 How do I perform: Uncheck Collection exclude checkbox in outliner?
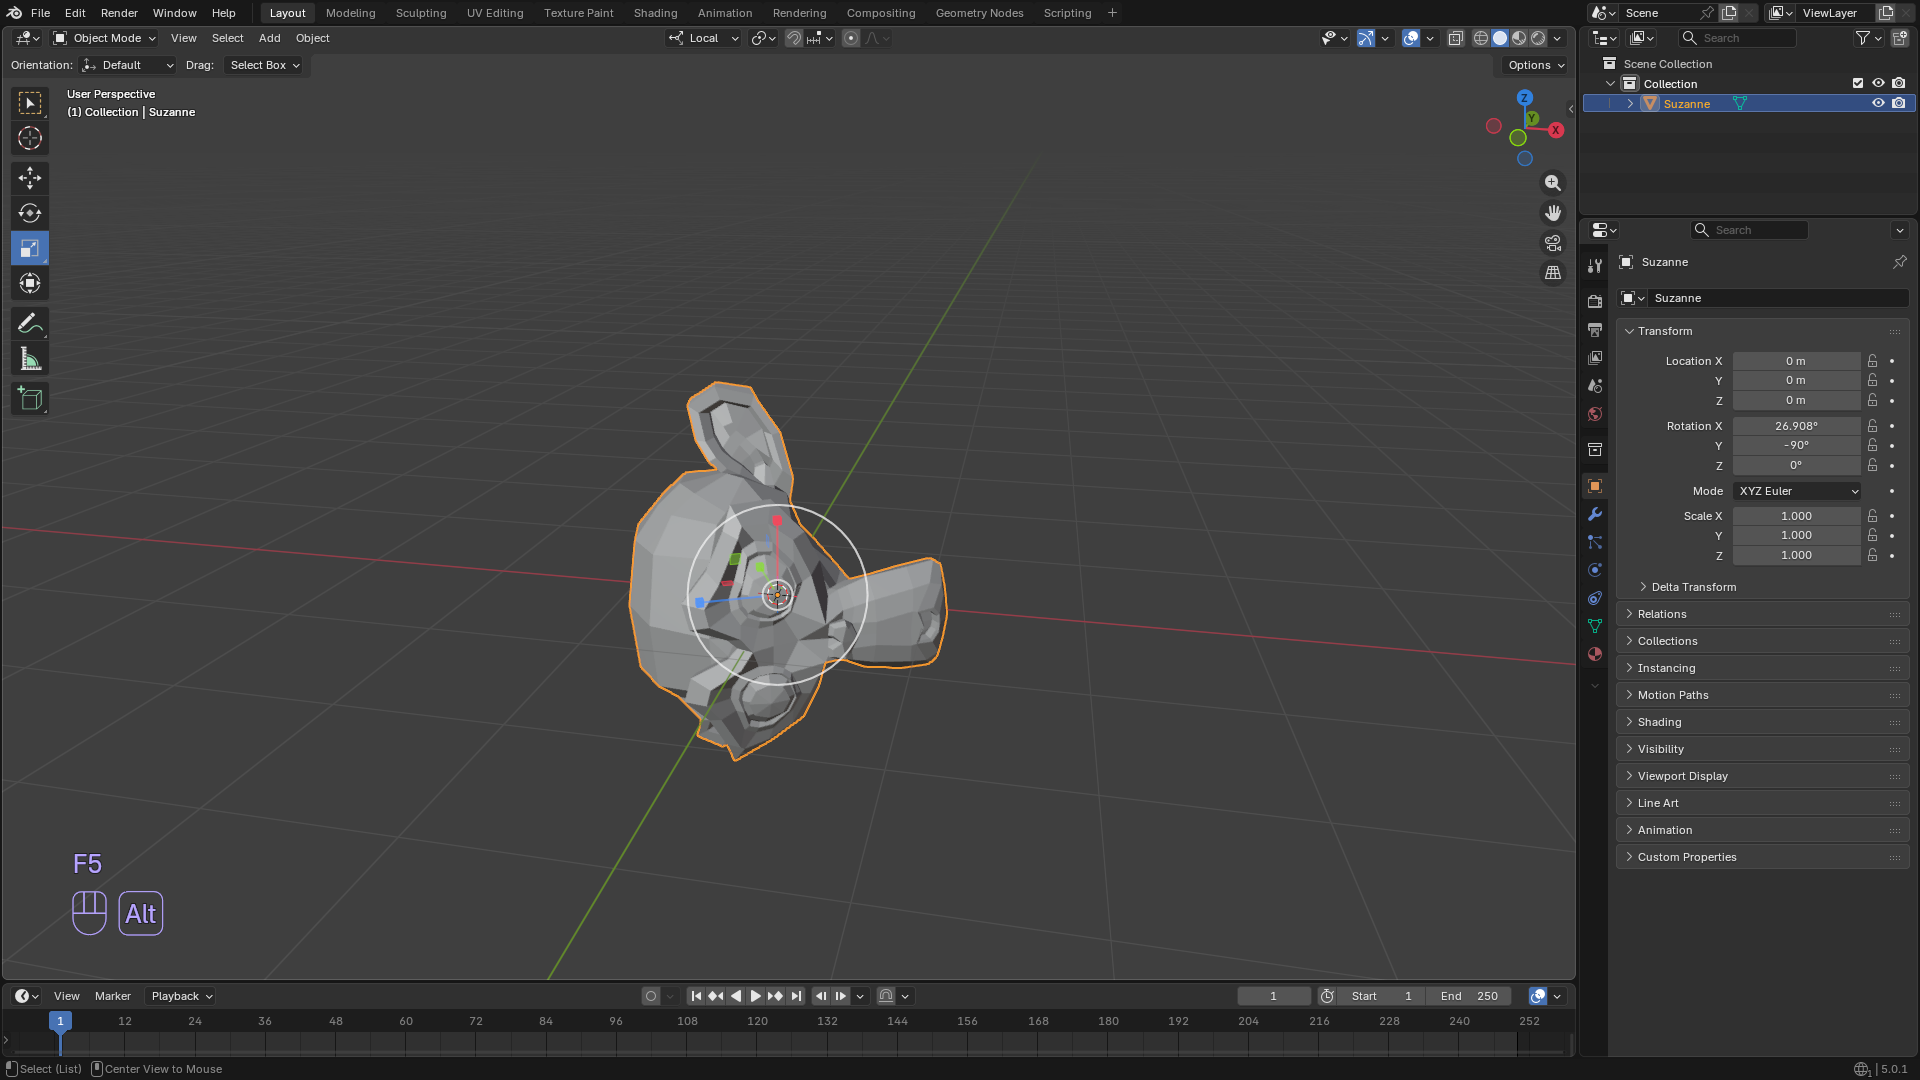click(1858, 83)
